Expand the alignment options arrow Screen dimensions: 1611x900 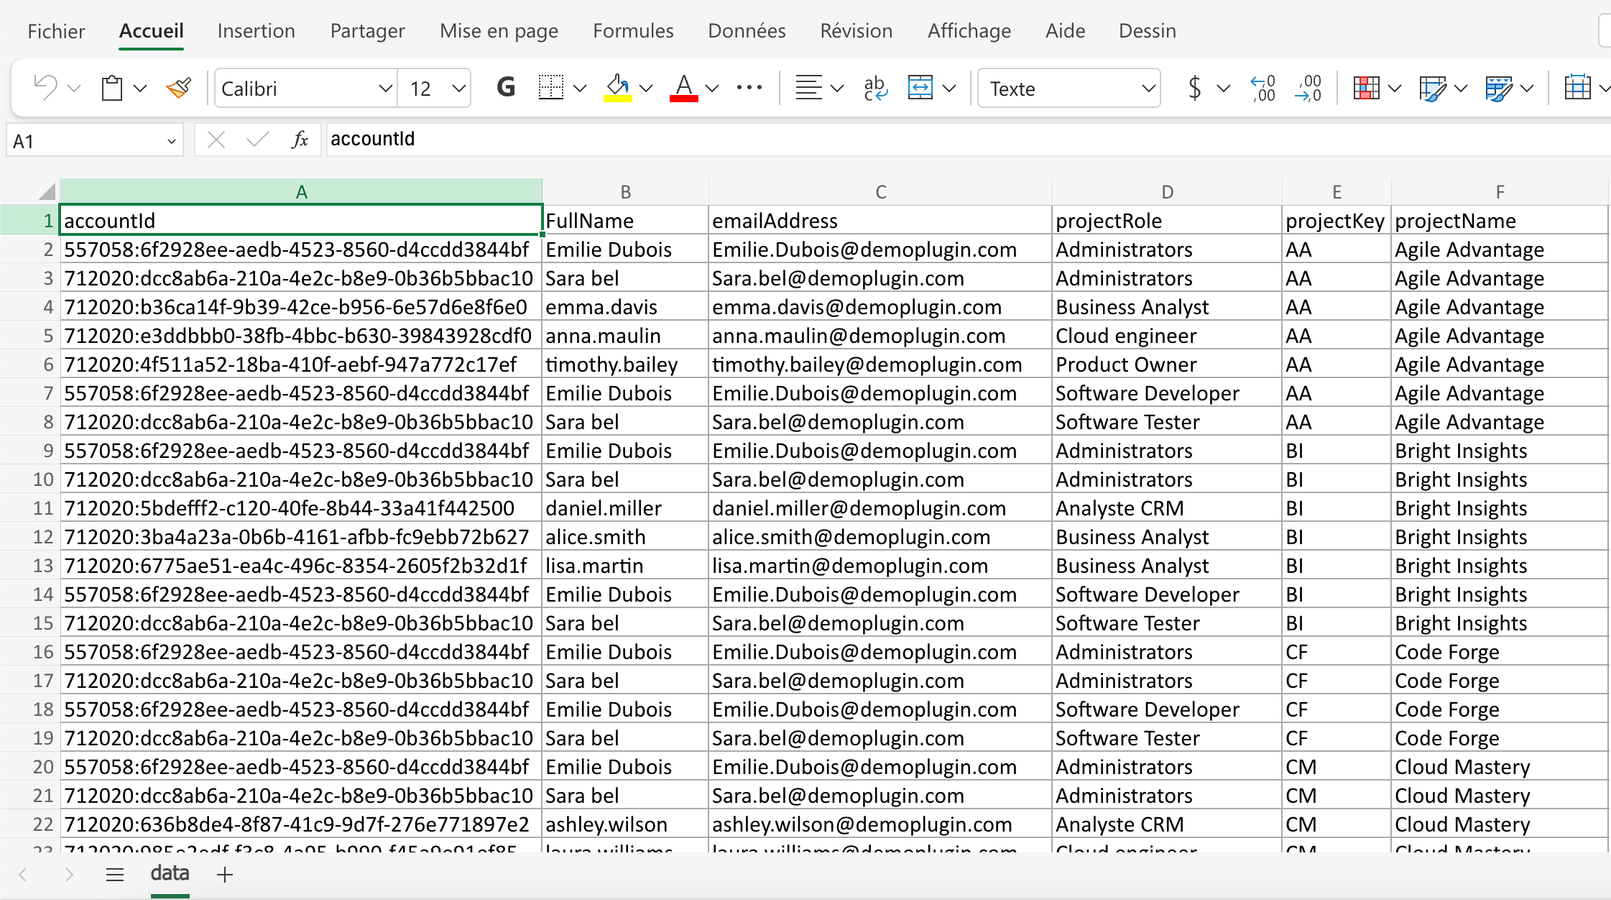pos(837,89)
